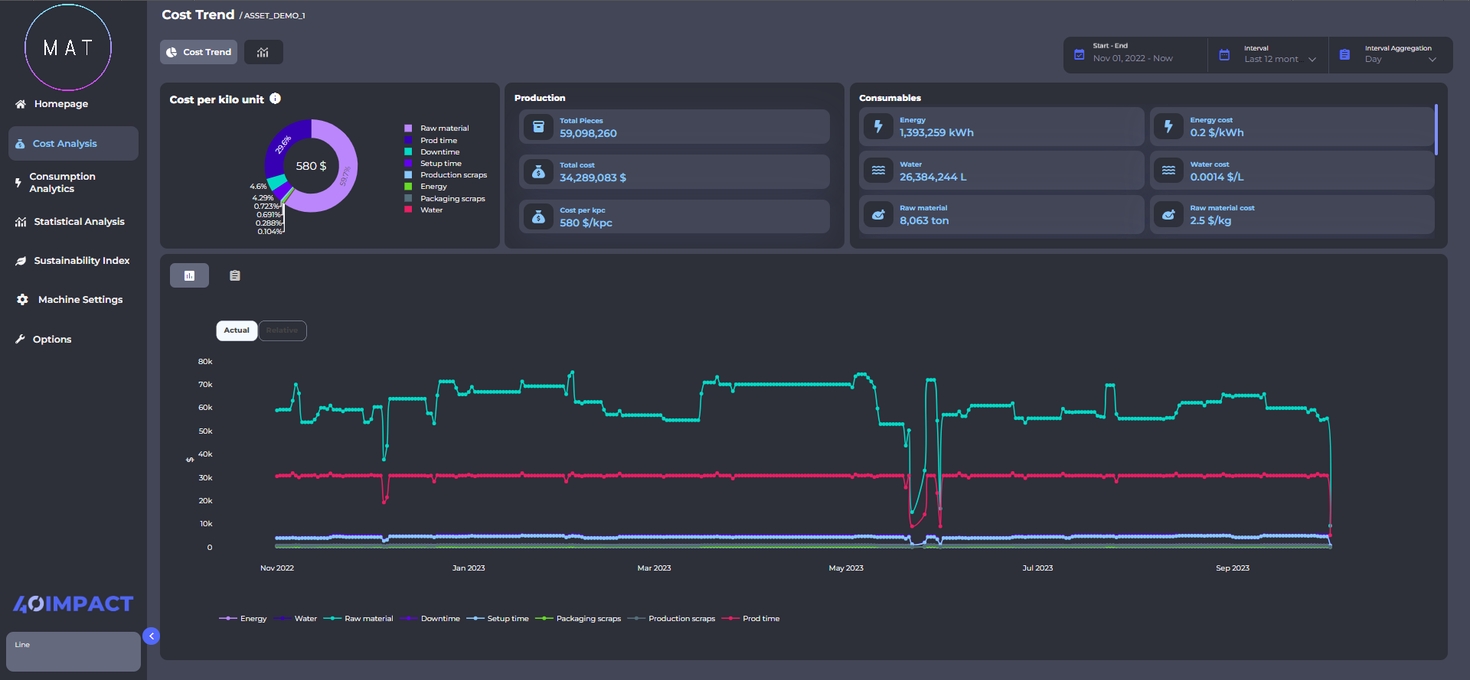Open the Sustainability Index page

[x=81, y=261]
